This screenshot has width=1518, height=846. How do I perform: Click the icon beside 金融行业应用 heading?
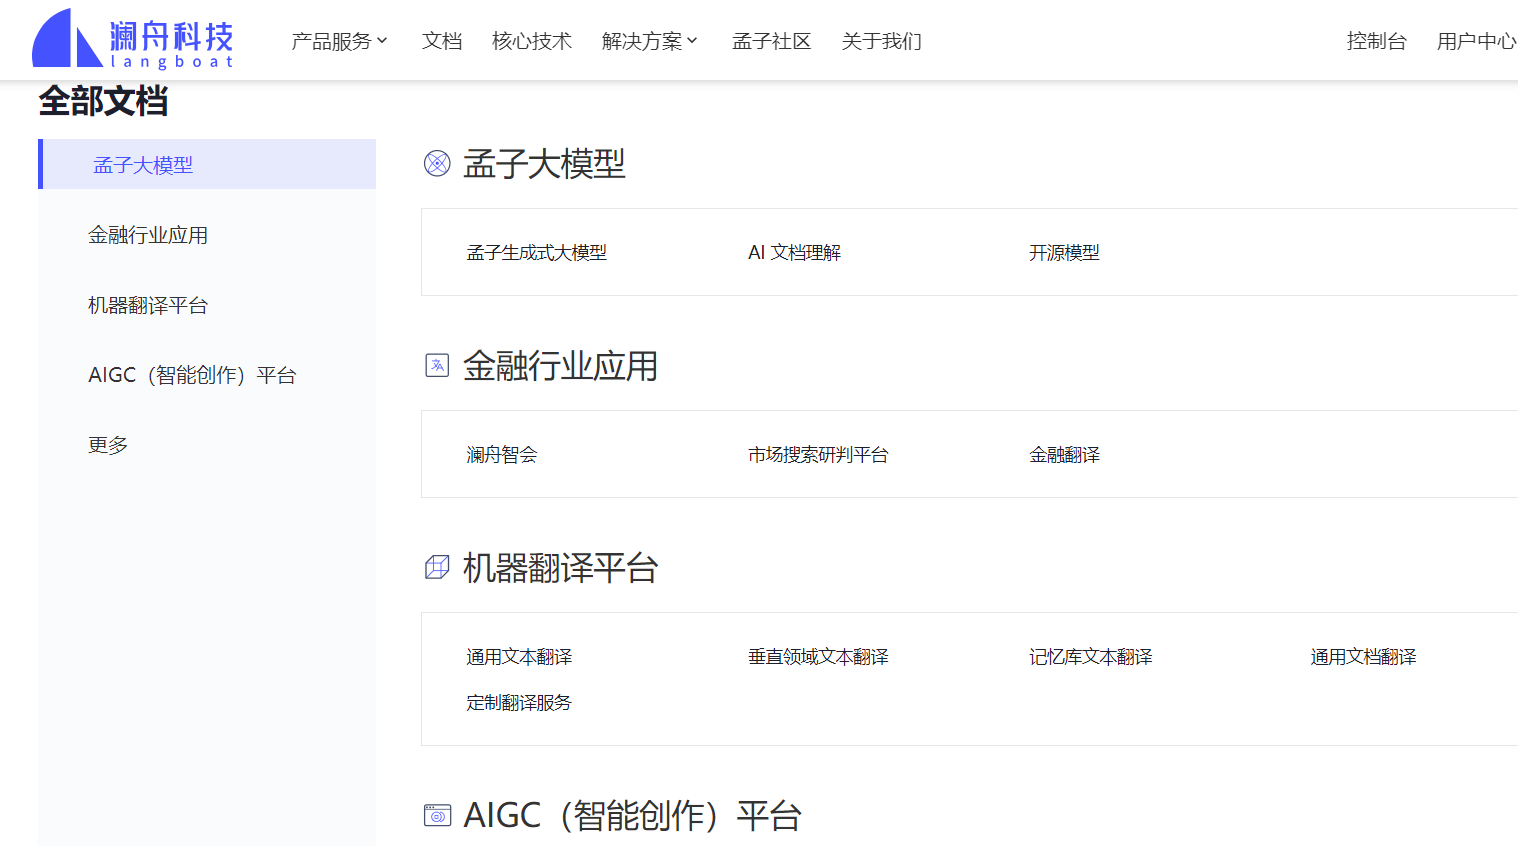(x=437, y=365)
